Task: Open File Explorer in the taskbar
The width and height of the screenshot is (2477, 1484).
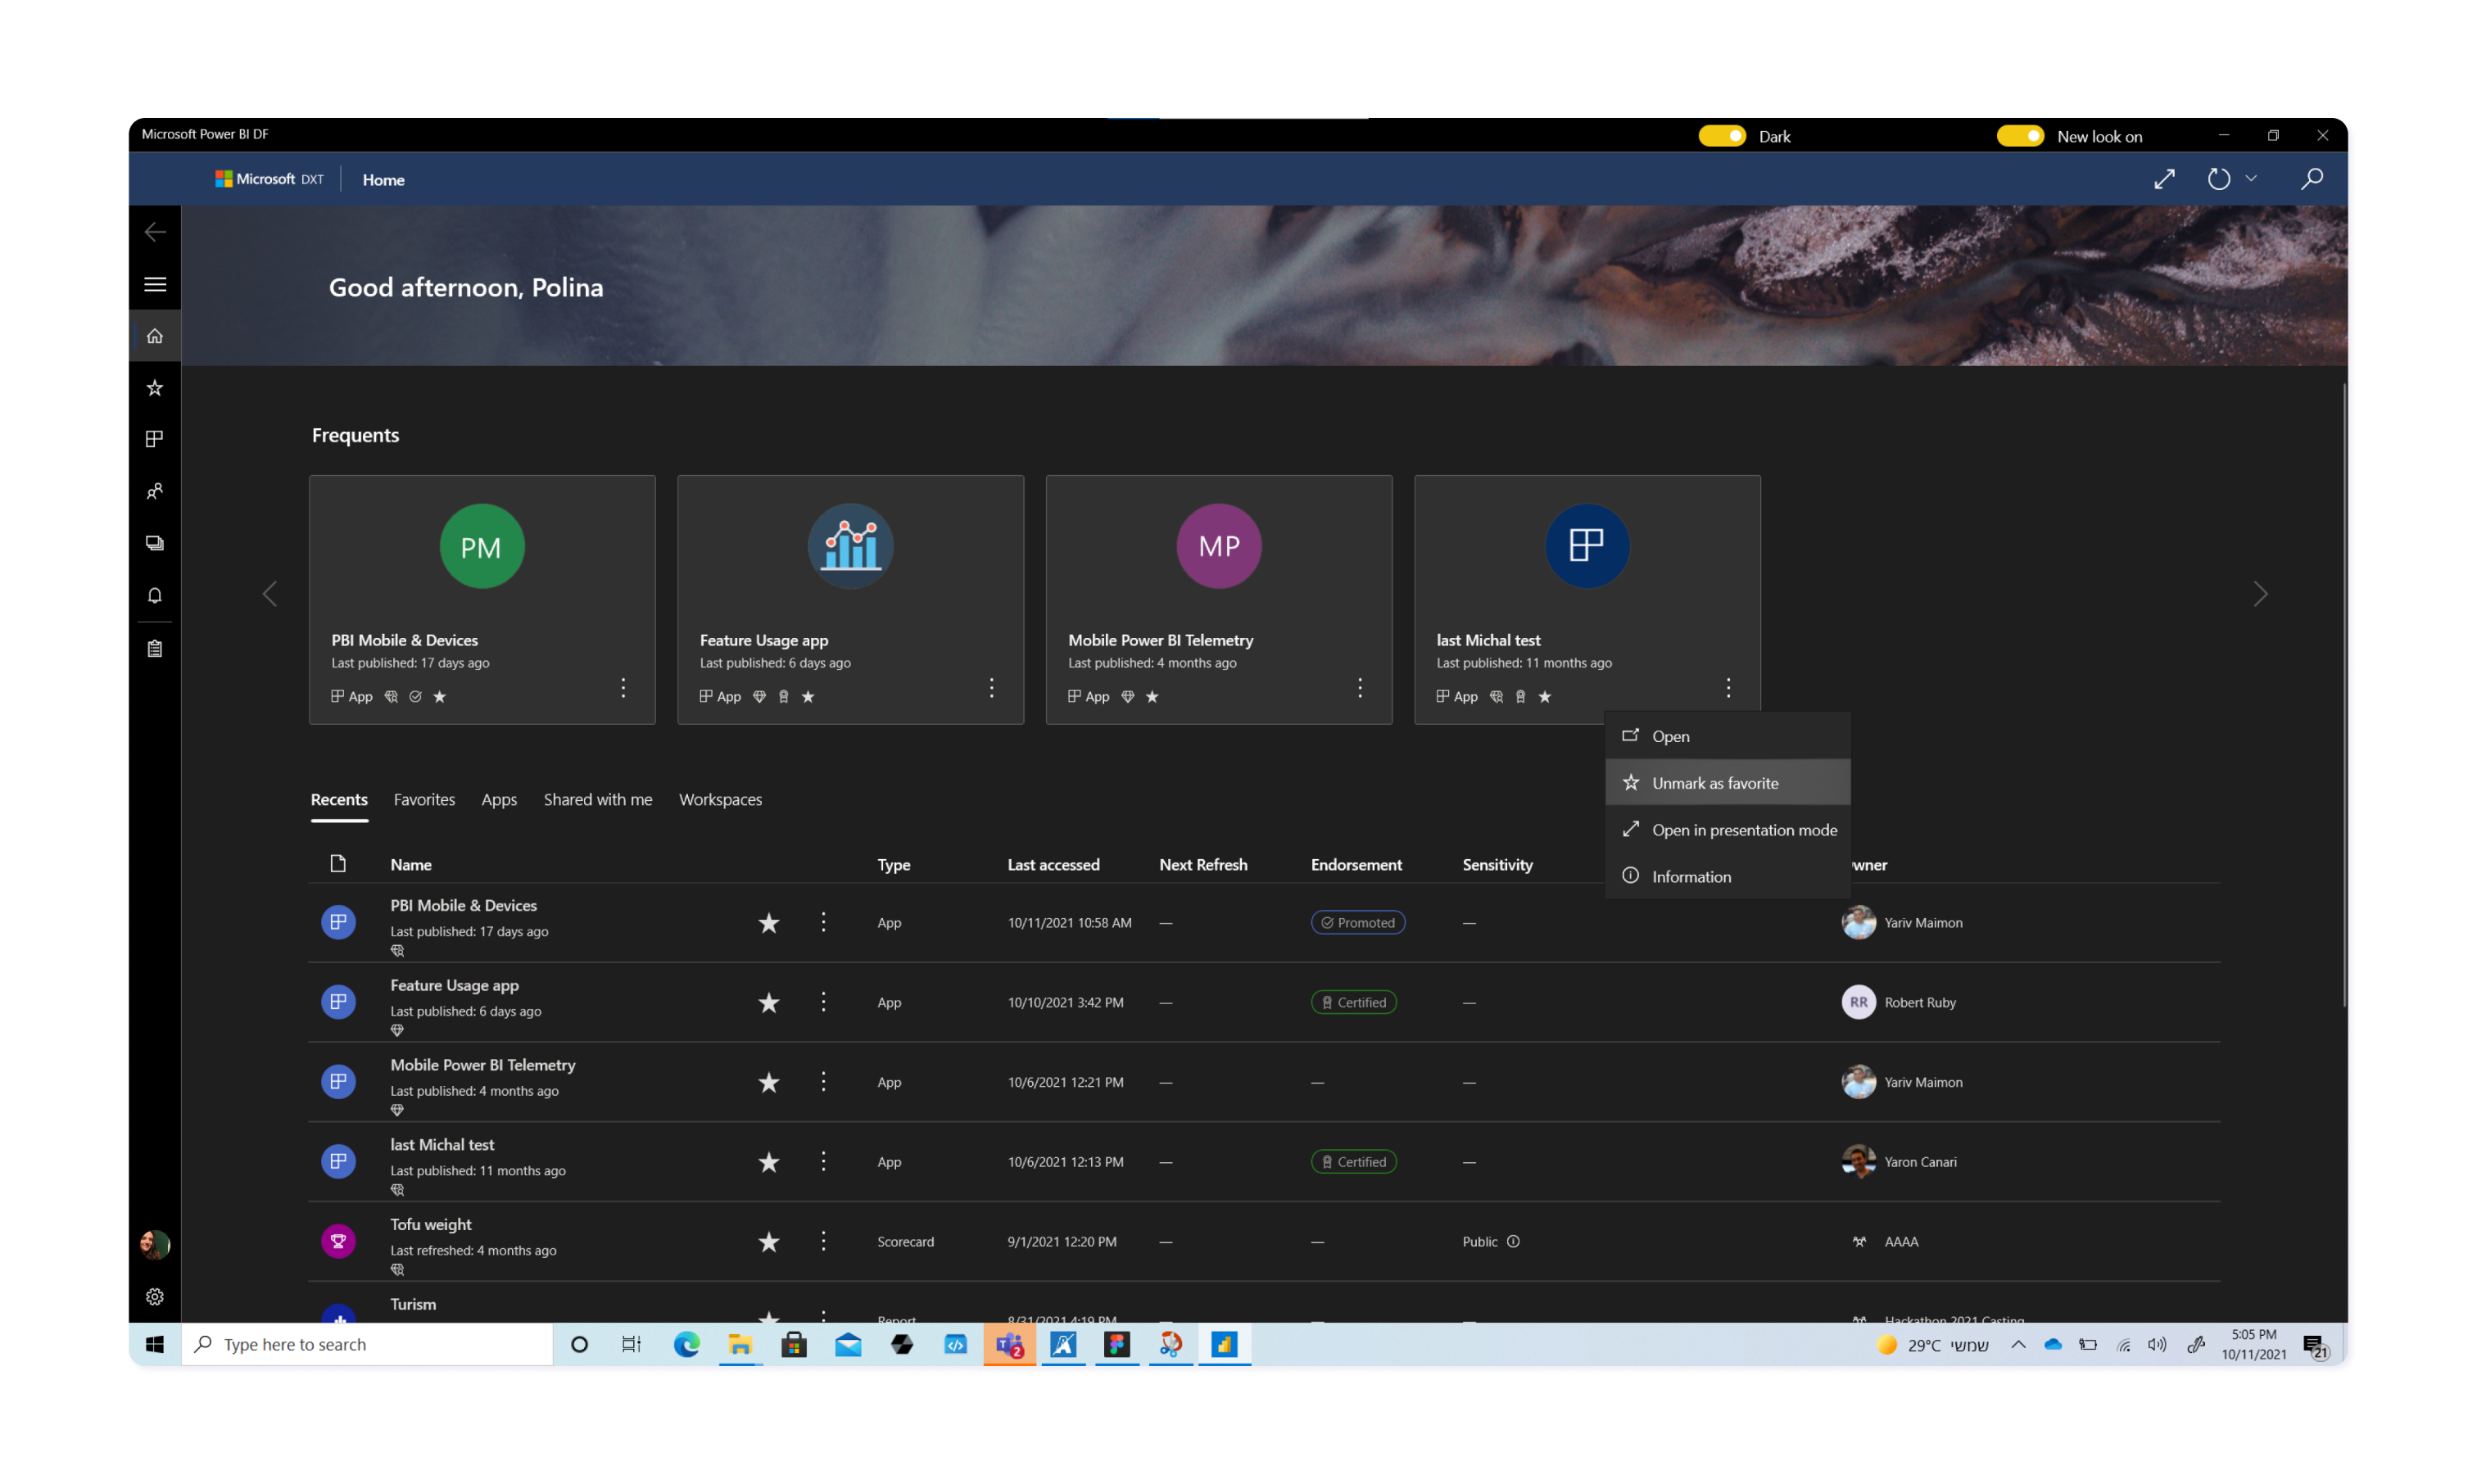Action: coord(740,1345)
